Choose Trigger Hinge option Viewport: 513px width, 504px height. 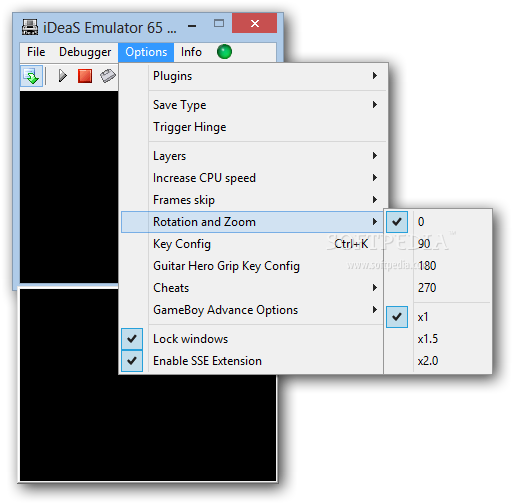(253, 127)
